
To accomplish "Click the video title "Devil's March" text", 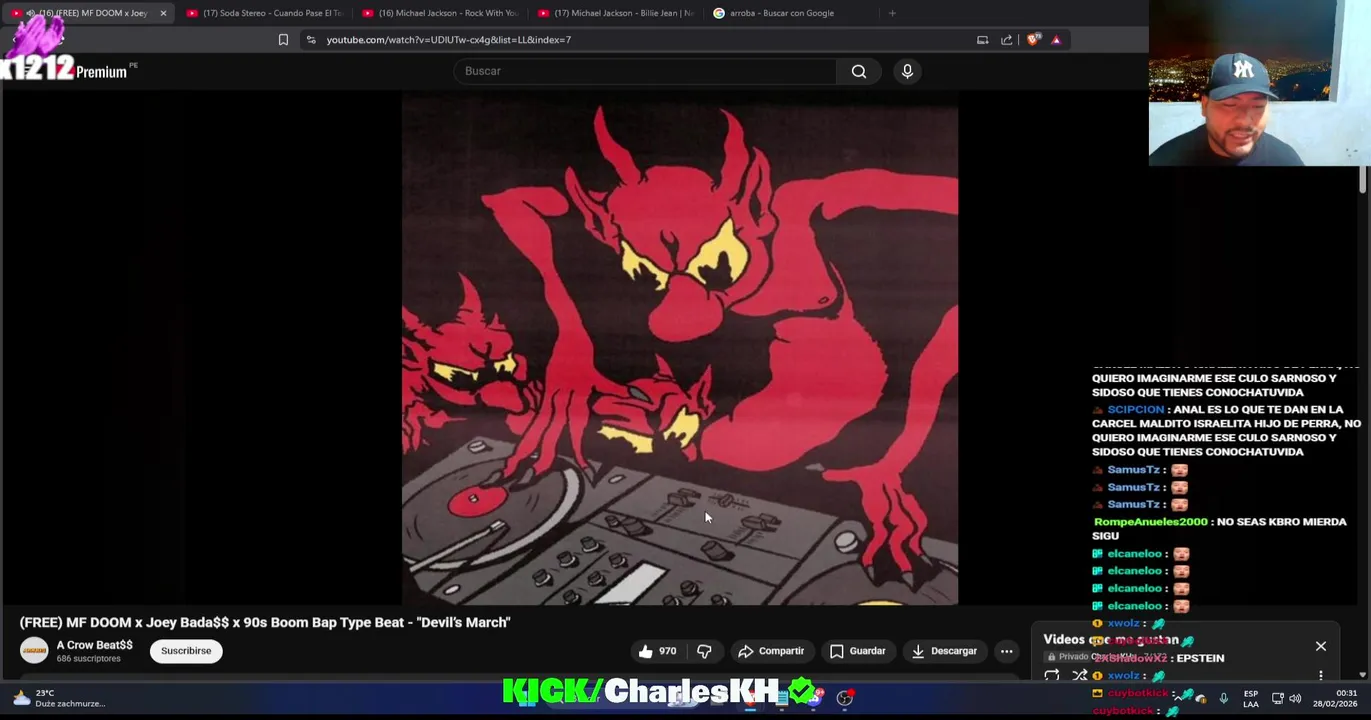I will coord(464,622).
